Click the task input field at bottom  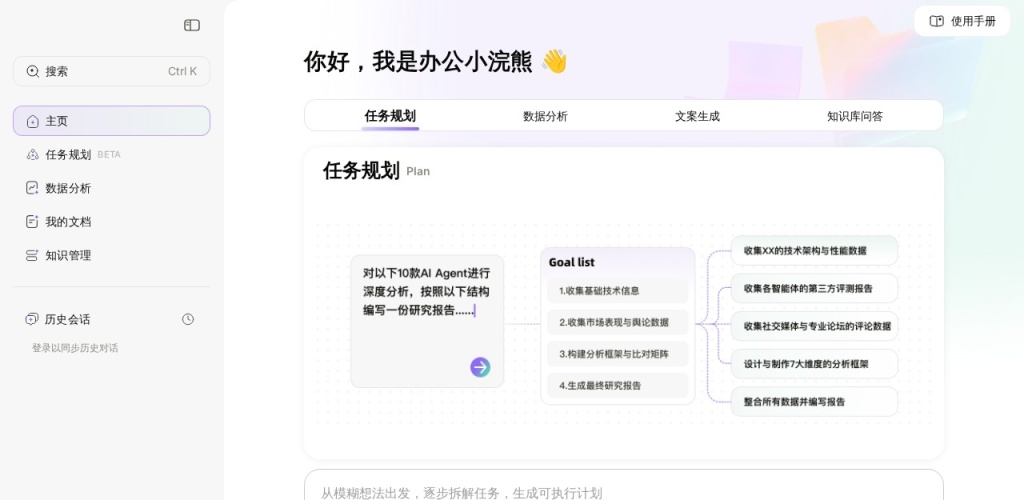click(x=623, y=490)
